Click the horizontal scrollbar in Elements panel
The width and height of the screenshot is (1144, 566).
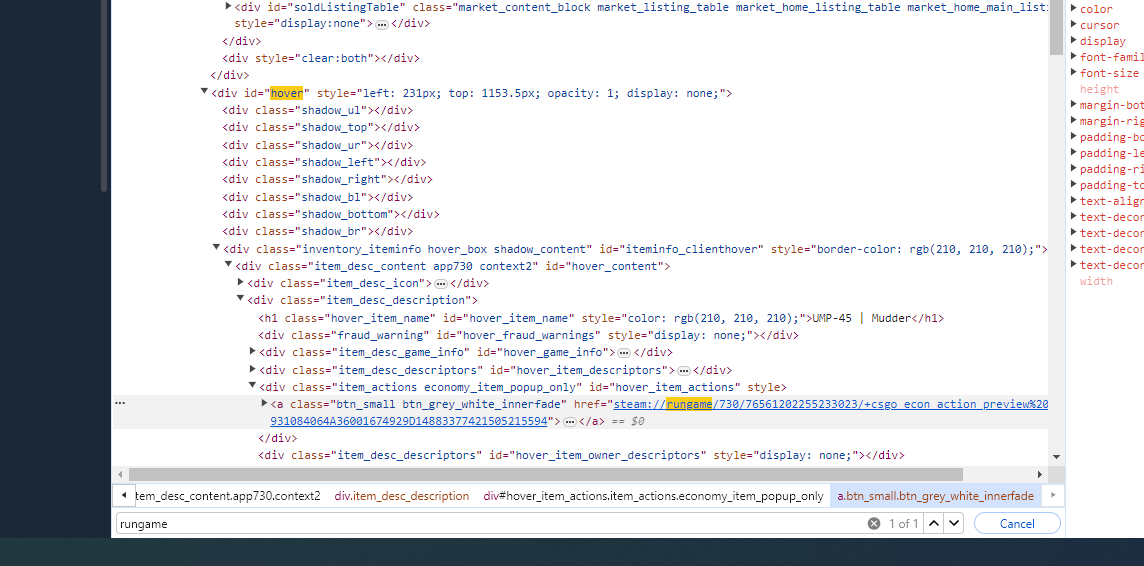pos(546,474)
